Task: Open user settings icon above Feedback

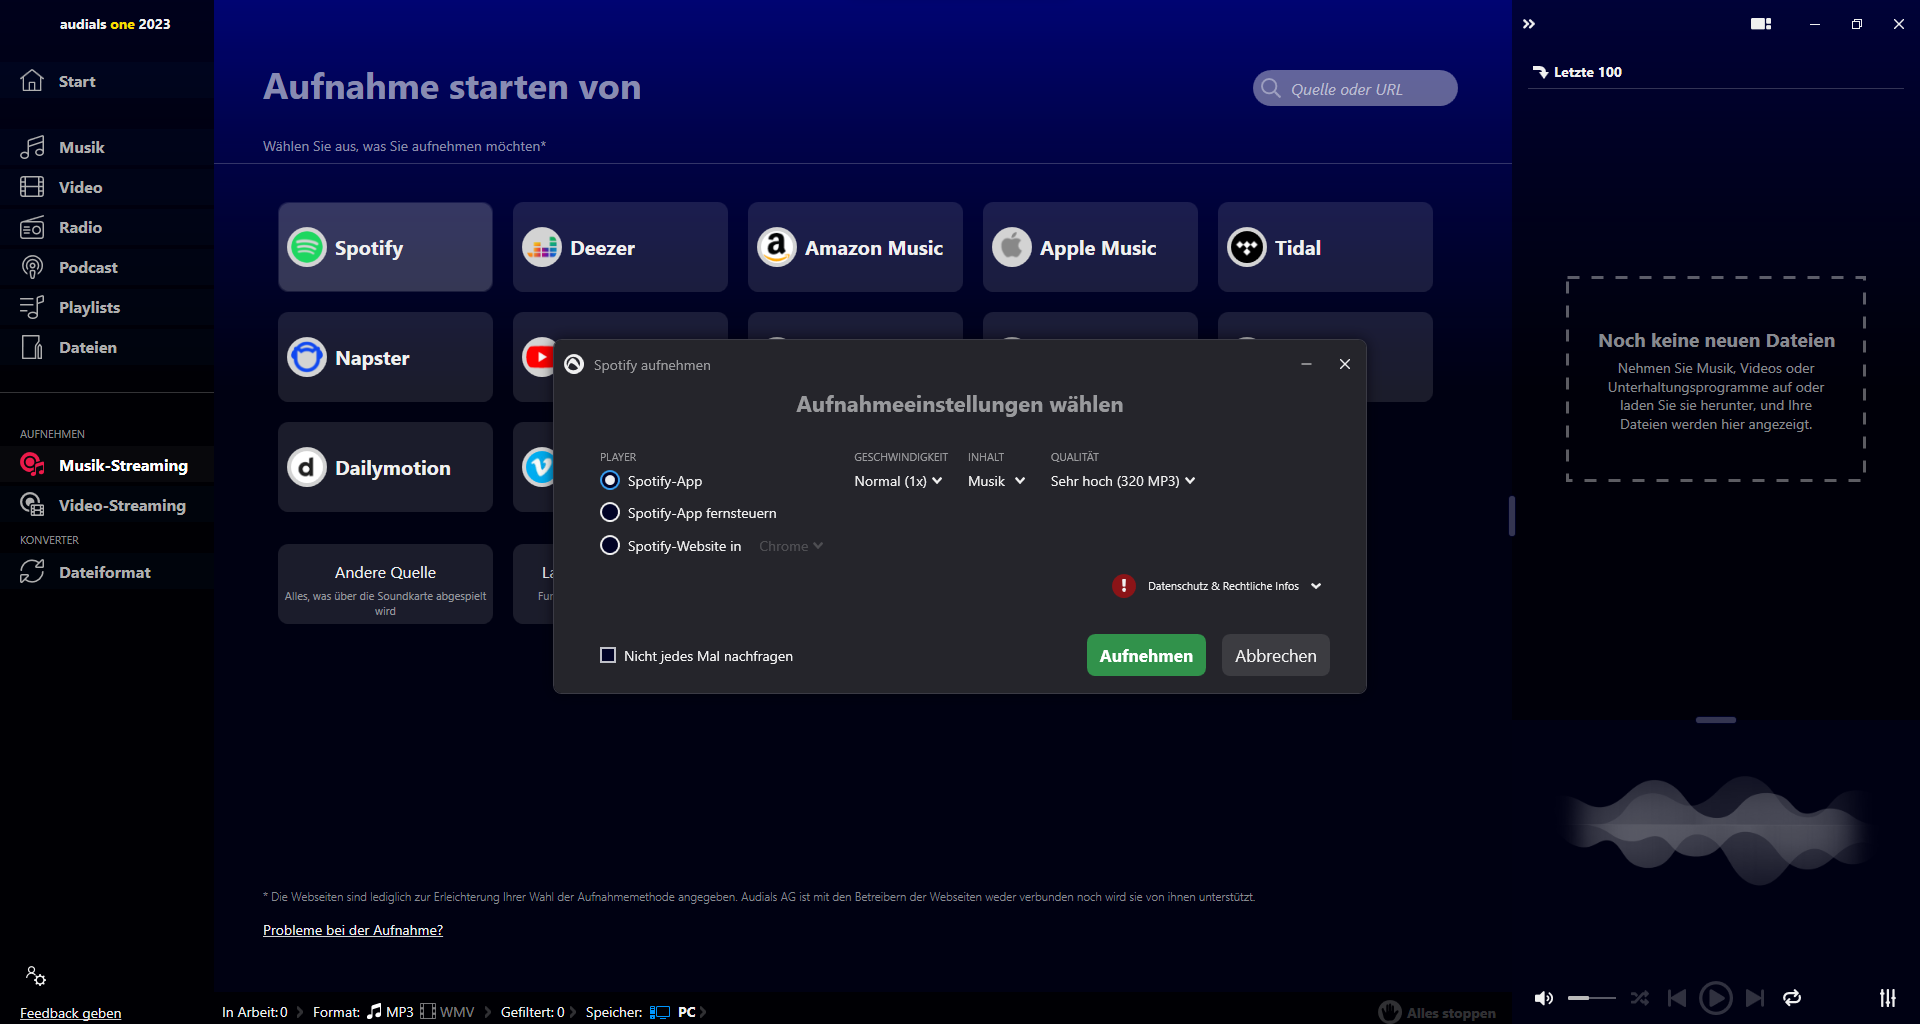Action: [36, 976]
